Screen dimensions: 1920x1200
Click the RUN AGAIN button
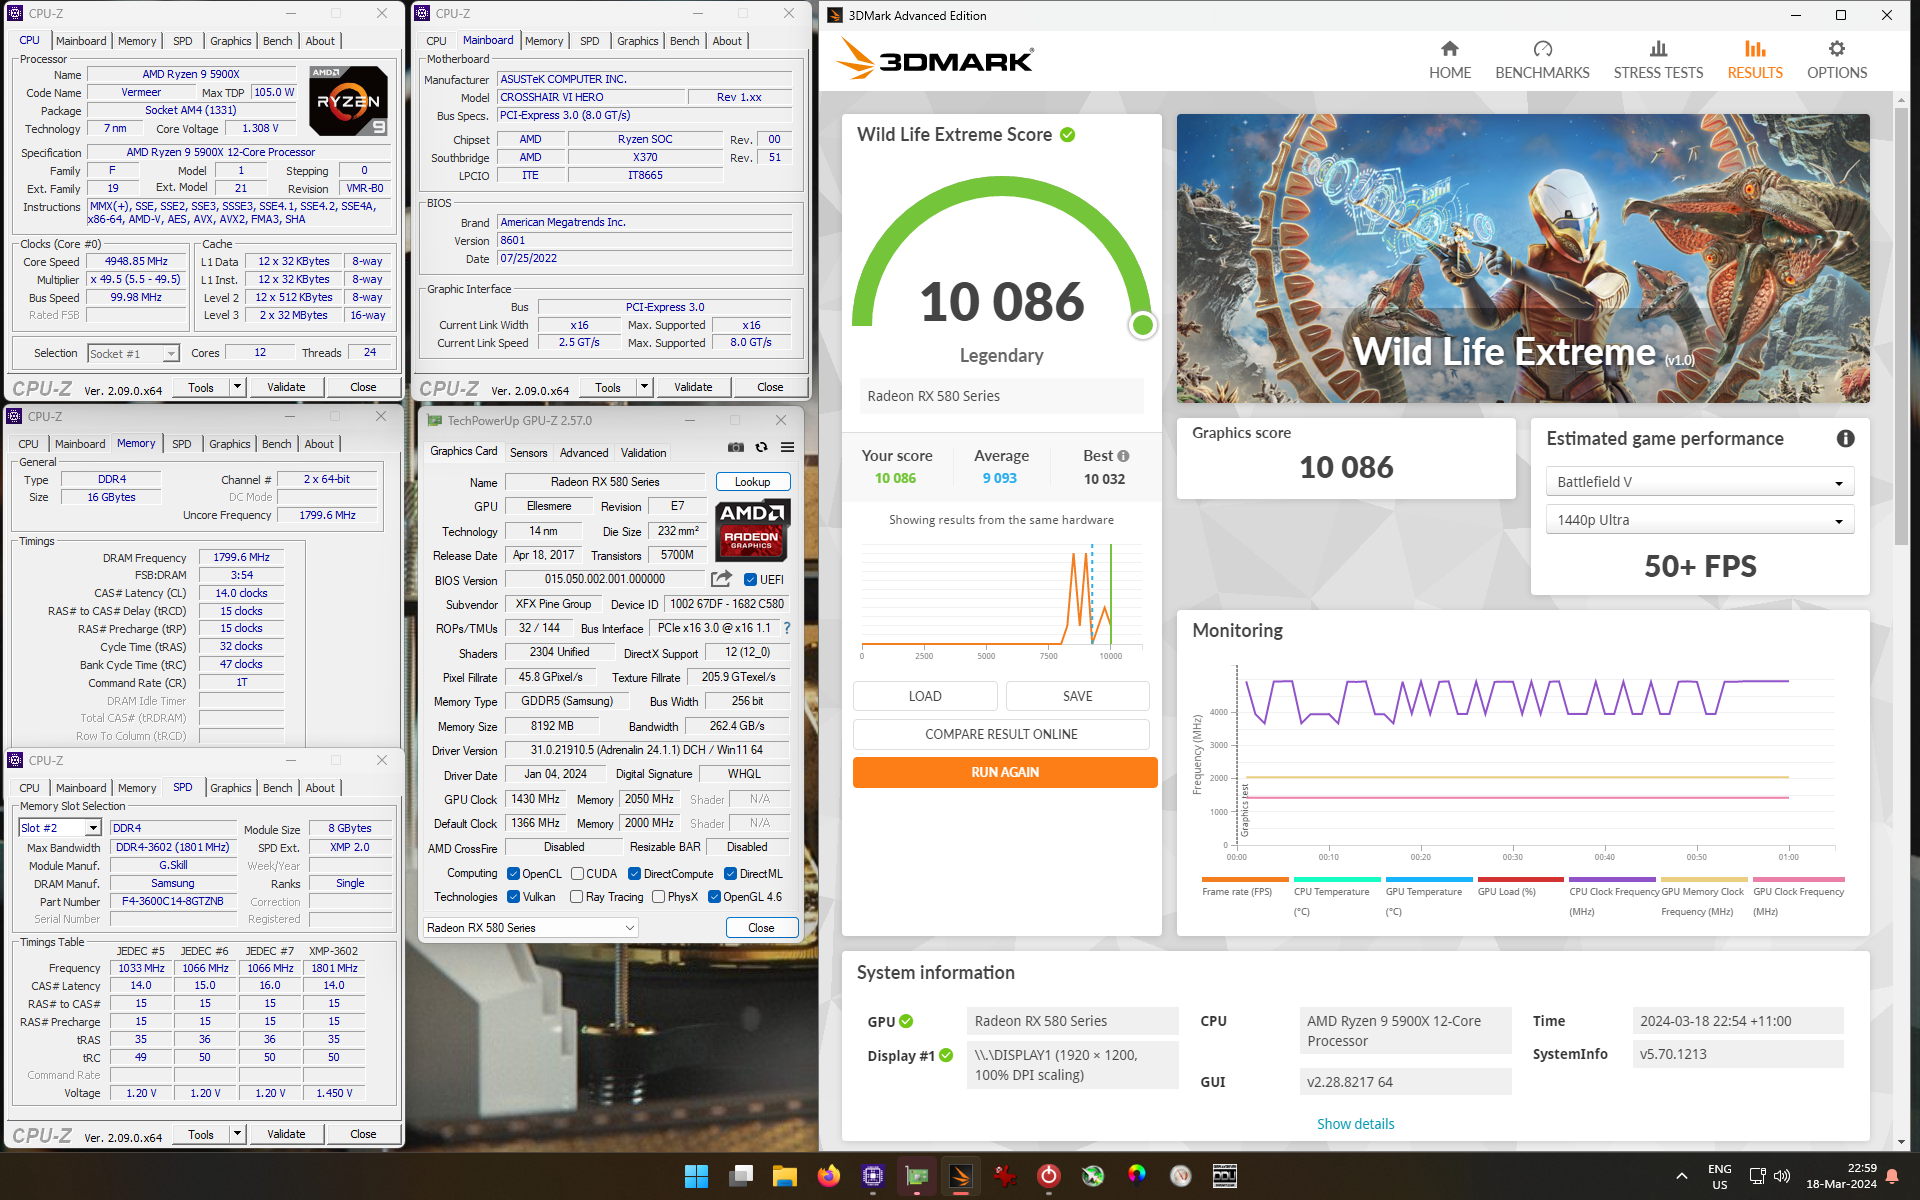point(1005,772)
